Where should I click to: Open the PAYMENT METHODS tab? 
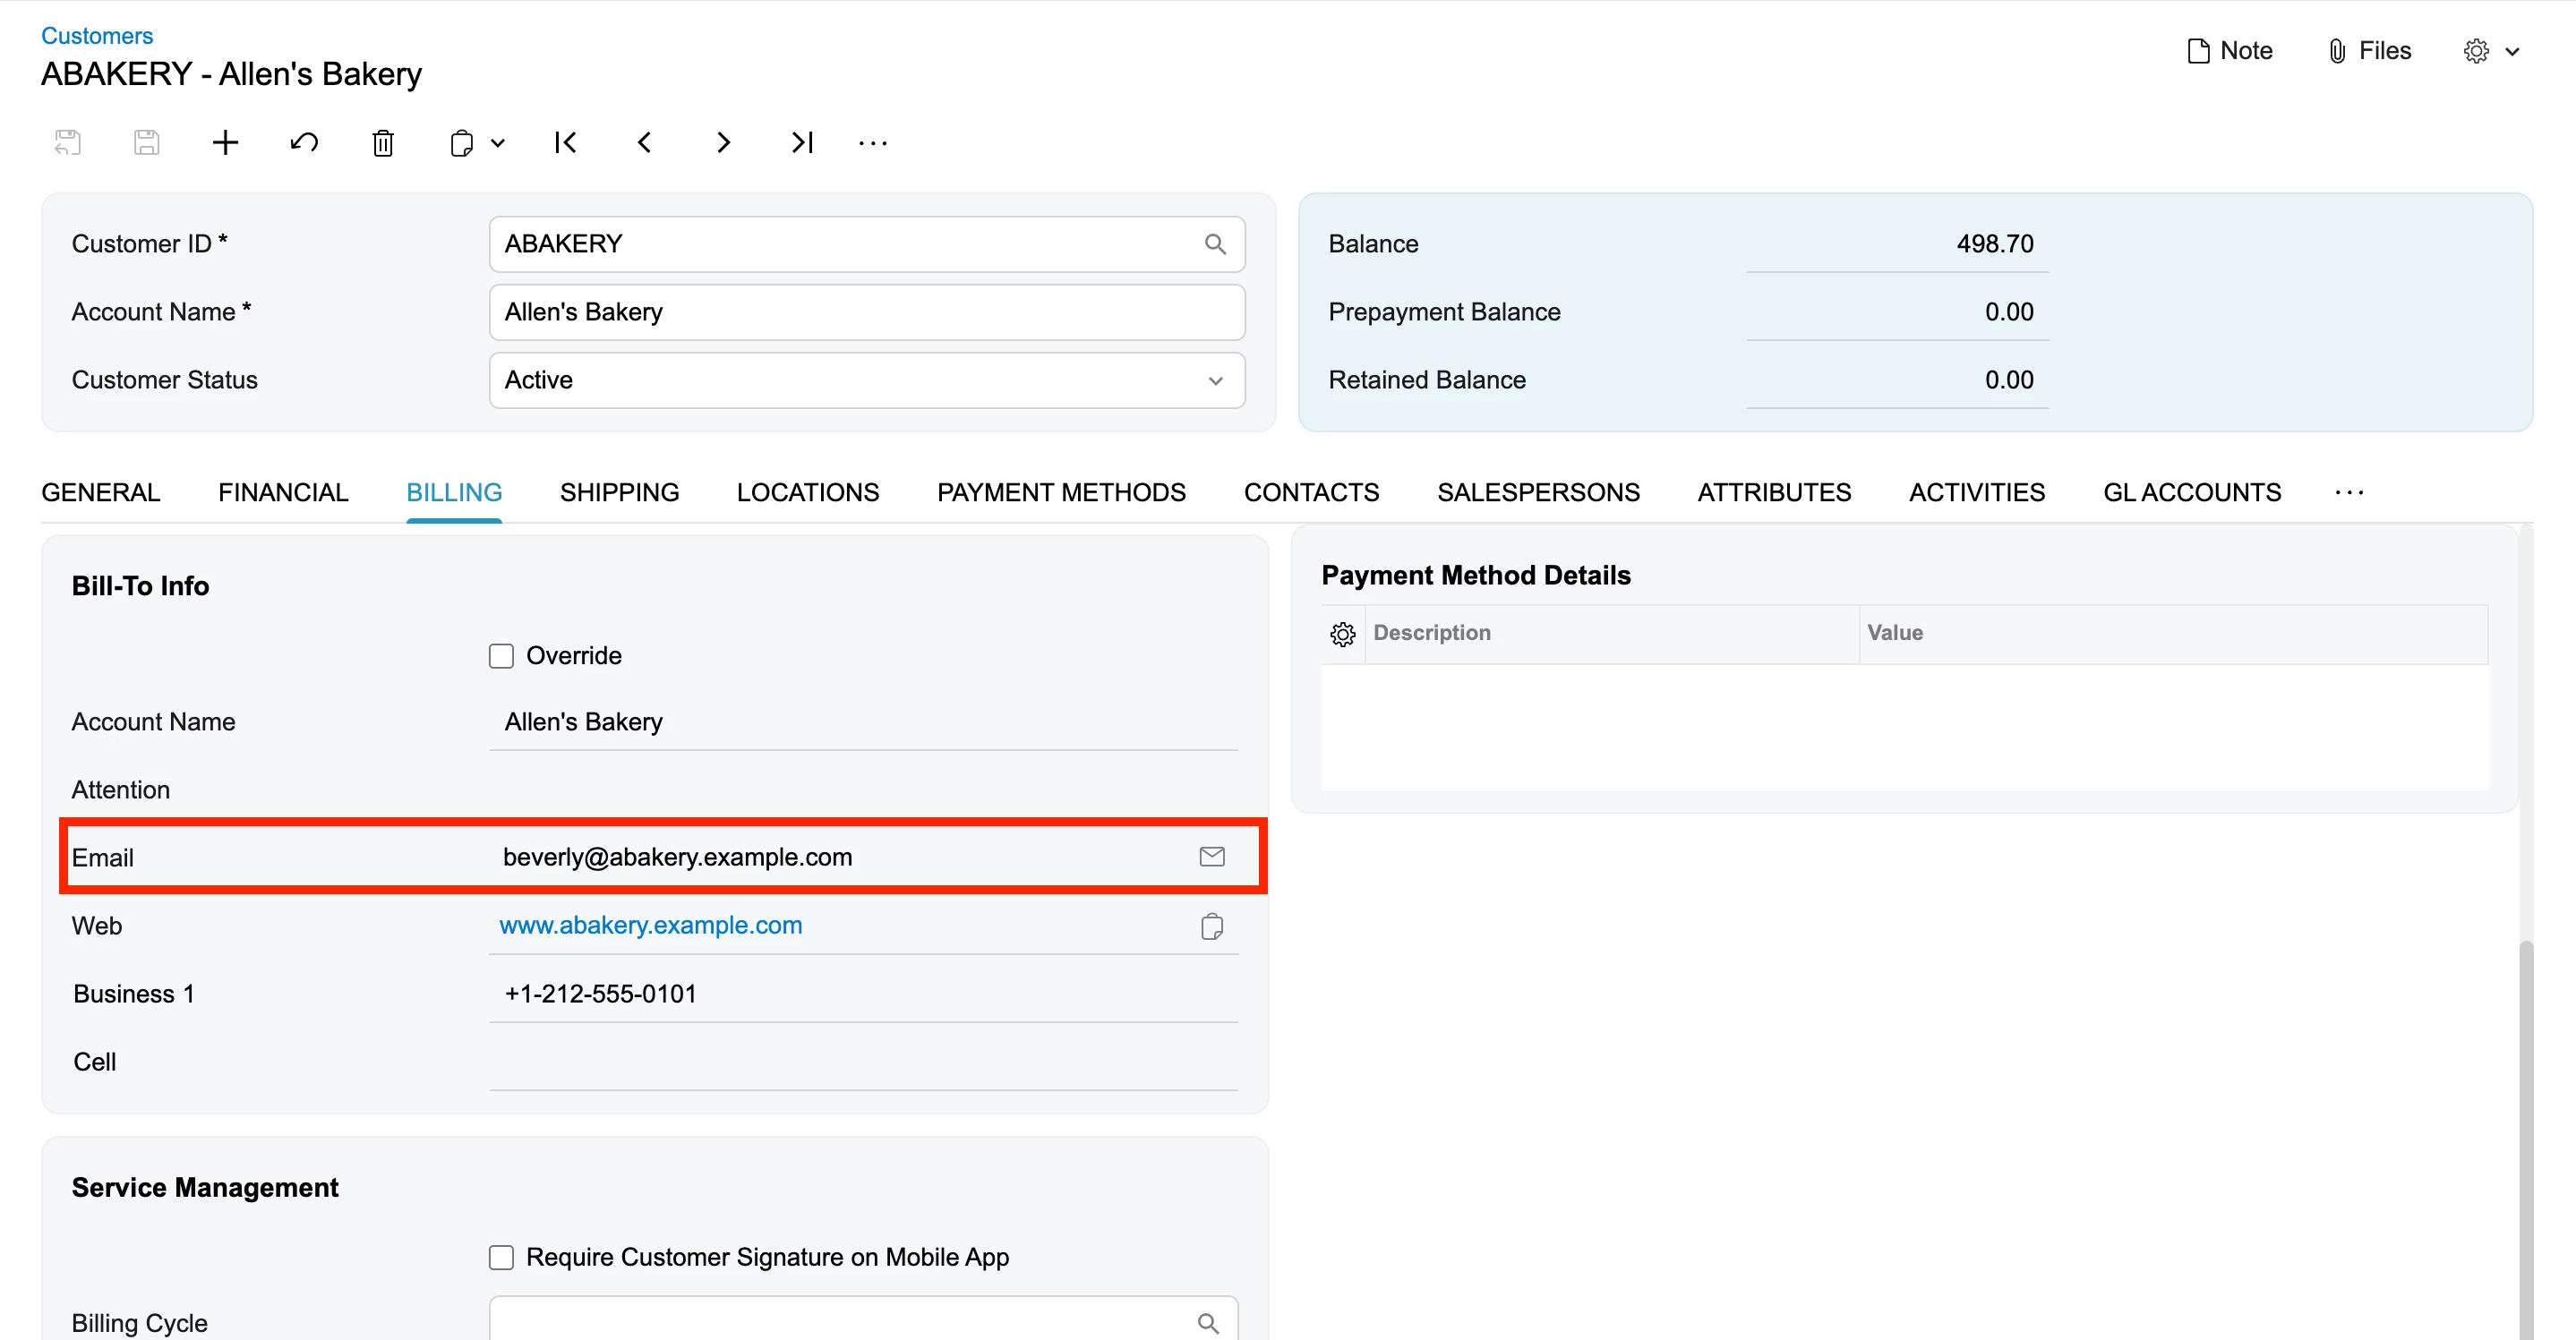1060,492
